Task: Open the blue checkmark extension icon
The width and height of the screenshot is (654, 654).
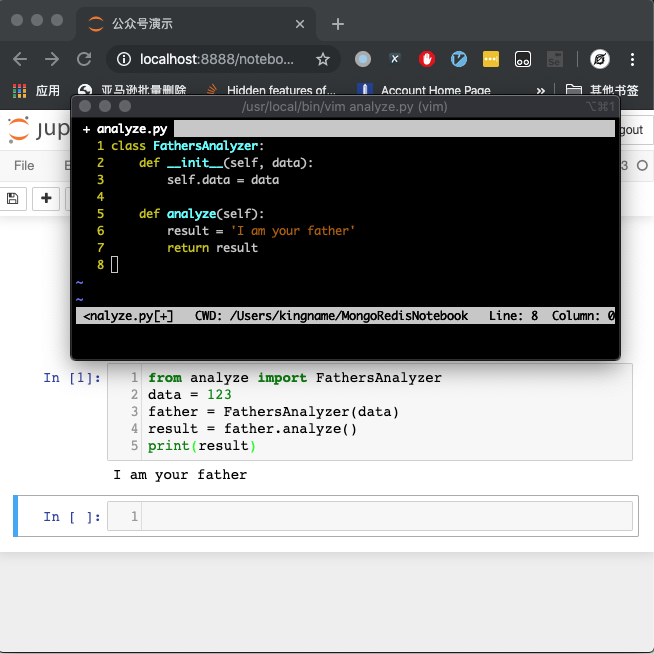Action: click(x=459, y=59)
